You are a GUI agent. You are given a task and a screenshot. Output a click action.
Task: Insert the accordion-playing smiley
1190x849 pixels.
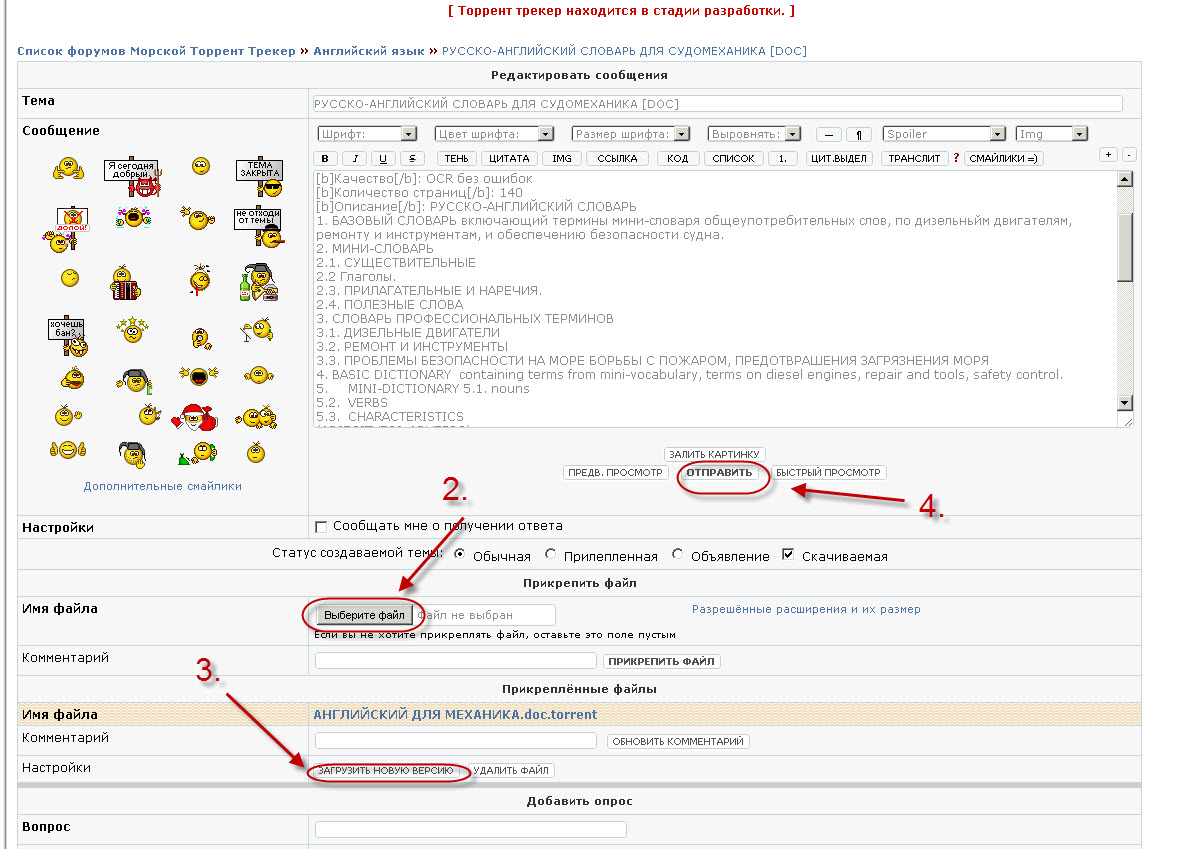pos(124,284)
